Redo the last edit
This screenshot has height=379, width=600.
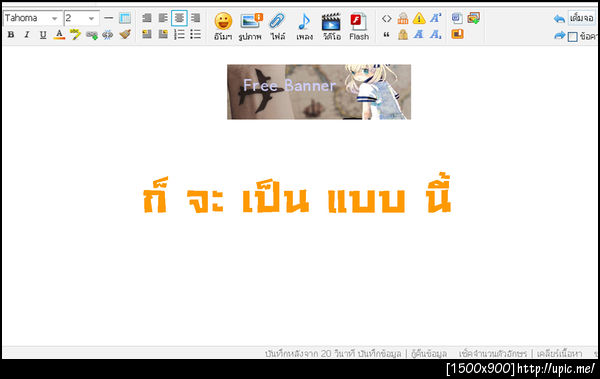[559, 36]
